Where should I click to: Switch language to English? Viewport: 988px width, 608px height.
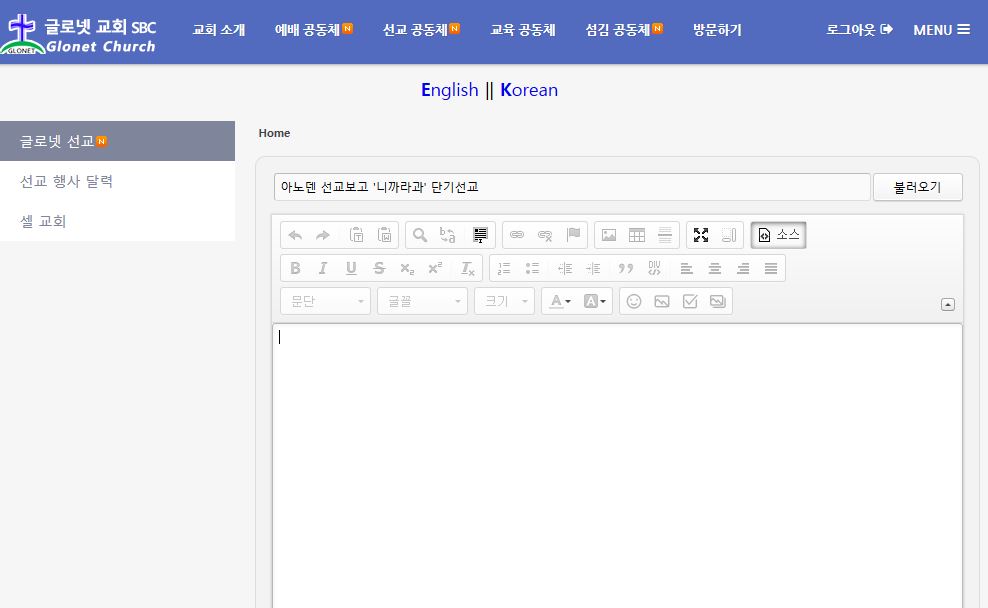pyautogui.click(x=450, y=90)
